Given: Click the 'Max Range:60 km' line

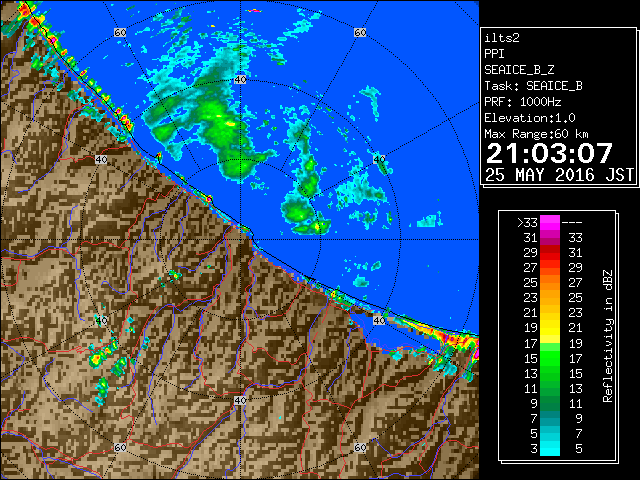Looking at the screenshot, I should [x=536, y=134].
